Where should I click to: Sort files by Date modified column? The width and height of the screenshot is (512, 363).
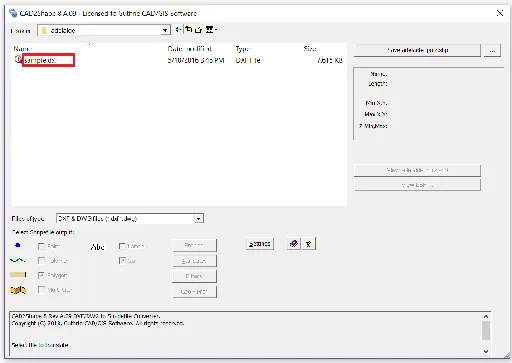tap(189, 49)
